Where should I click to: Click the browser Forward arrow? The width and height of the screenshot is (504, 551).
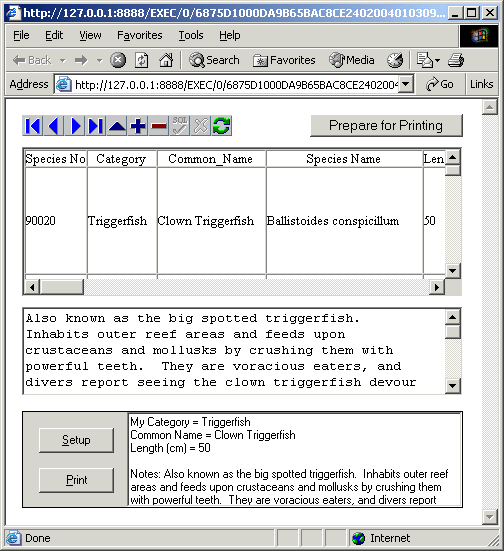81,60
